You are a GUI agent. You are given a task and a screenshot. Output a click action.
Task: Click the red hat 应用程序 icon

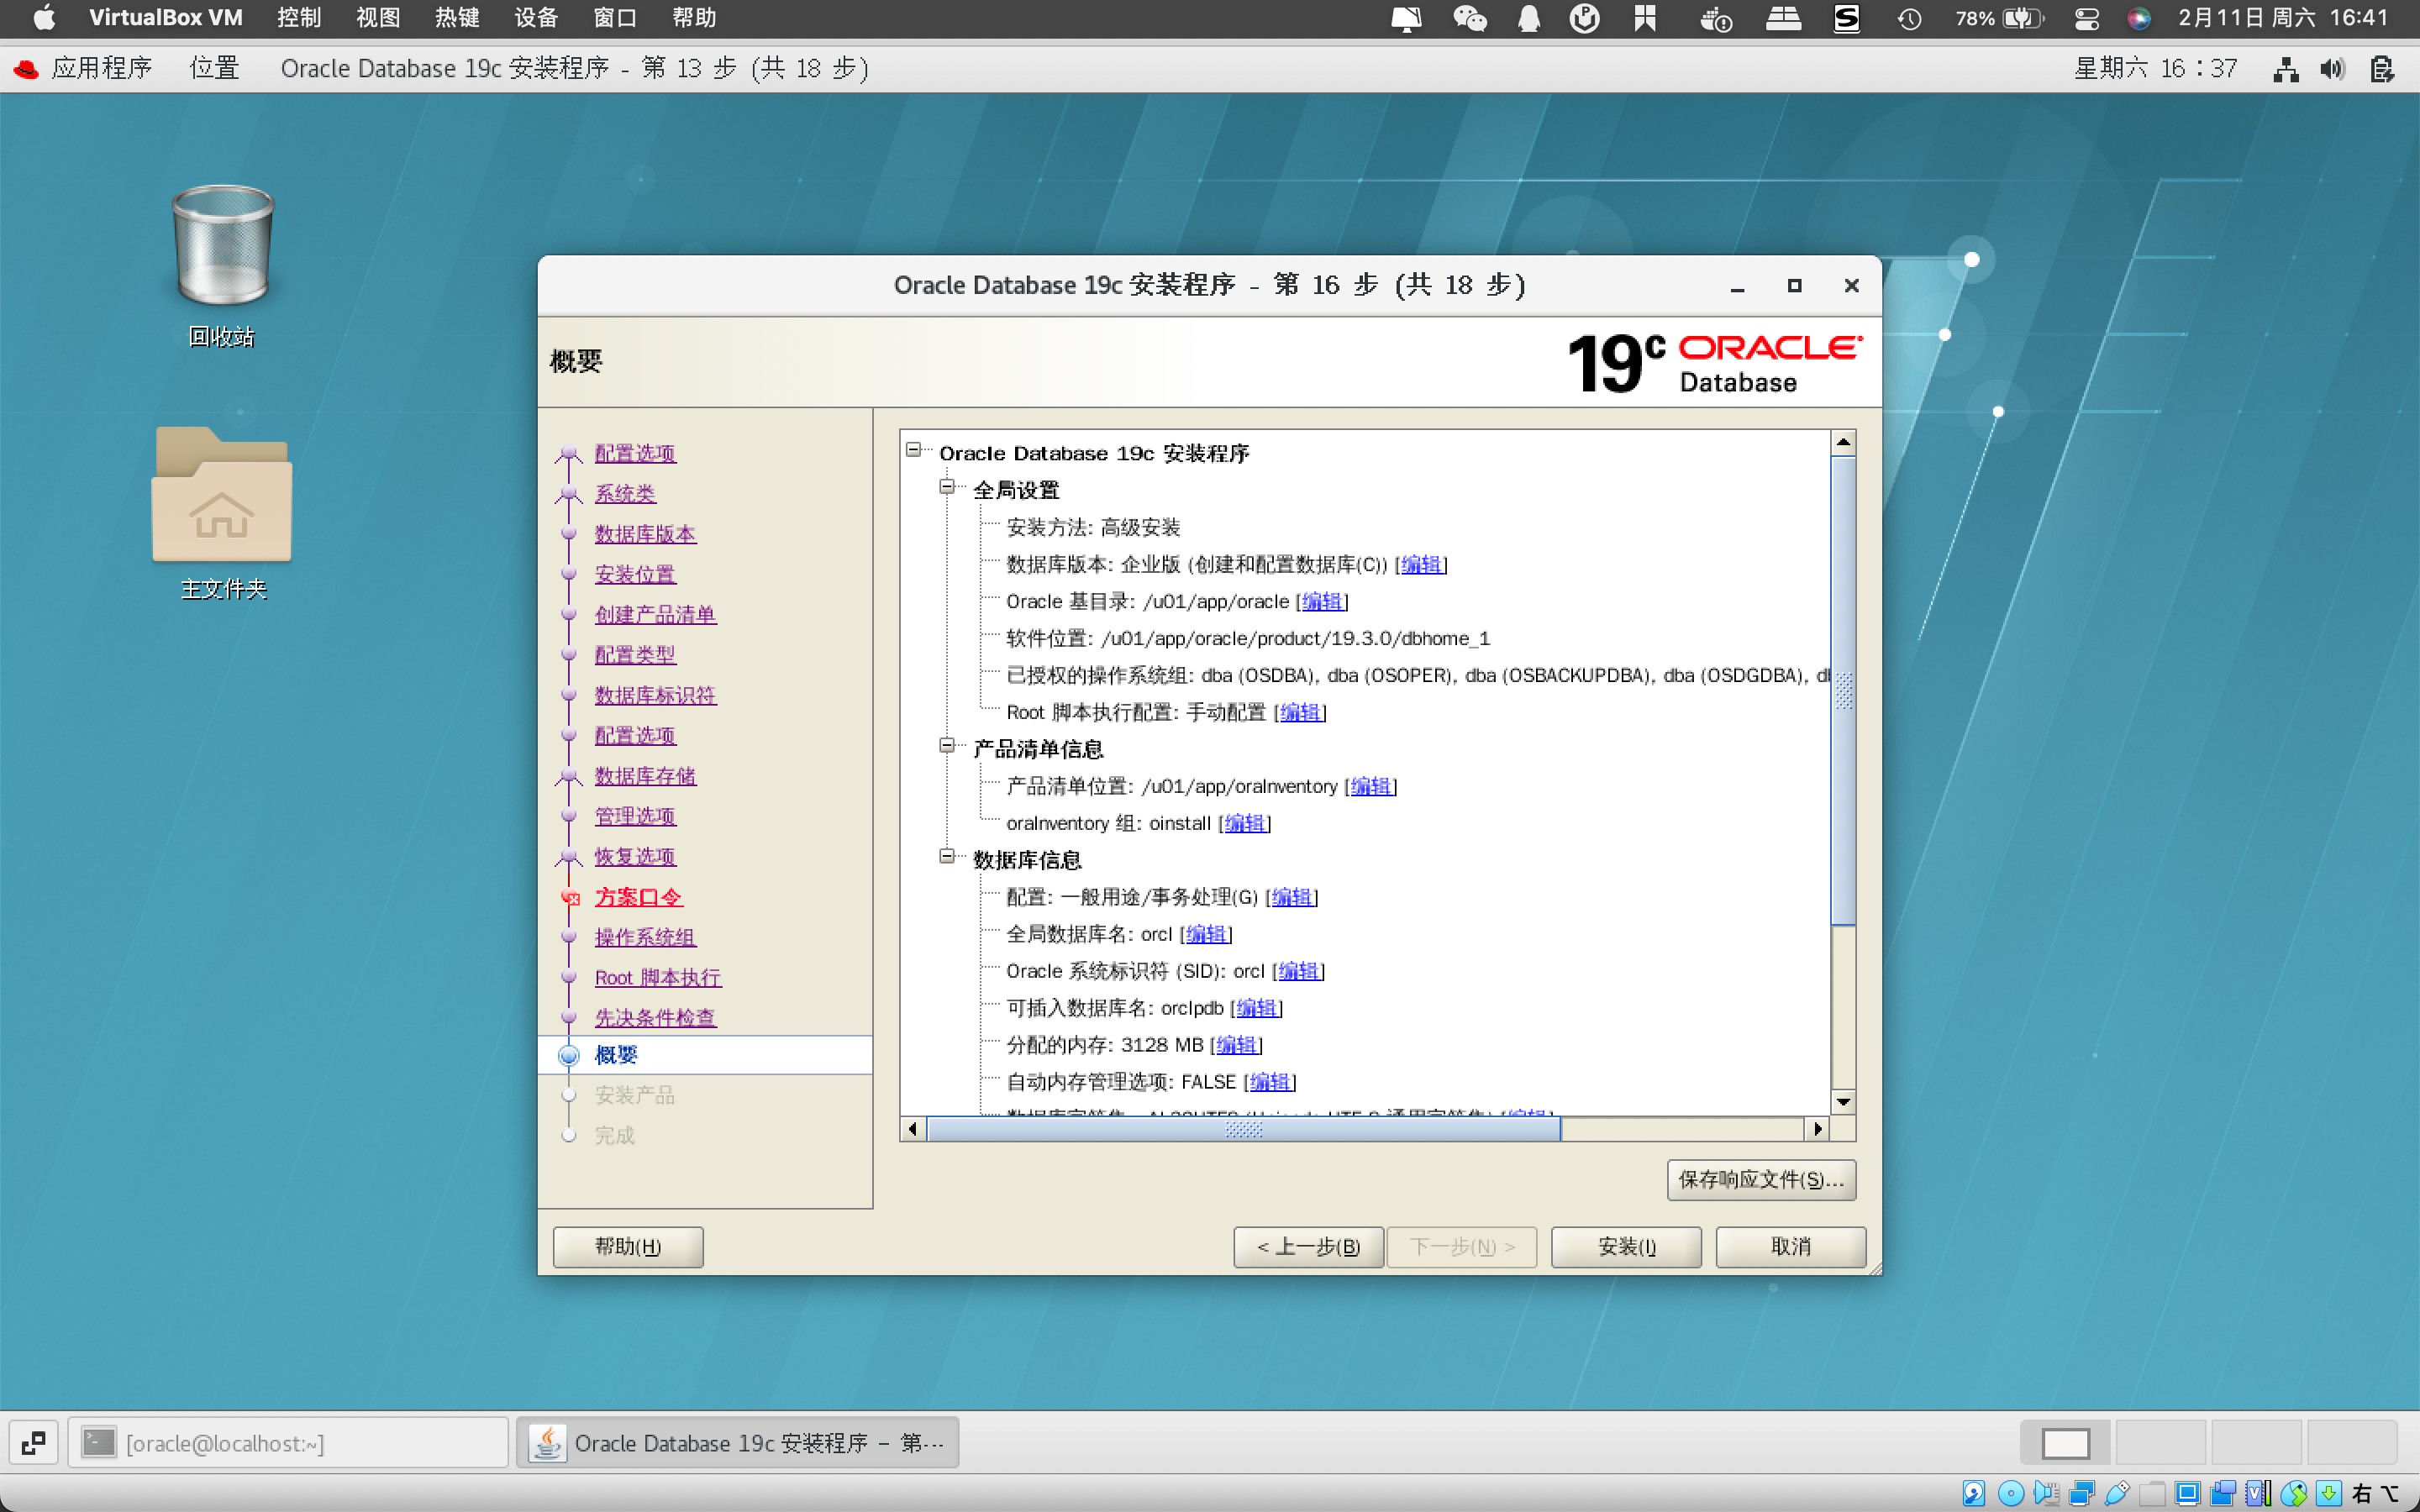tap(26, 68)
